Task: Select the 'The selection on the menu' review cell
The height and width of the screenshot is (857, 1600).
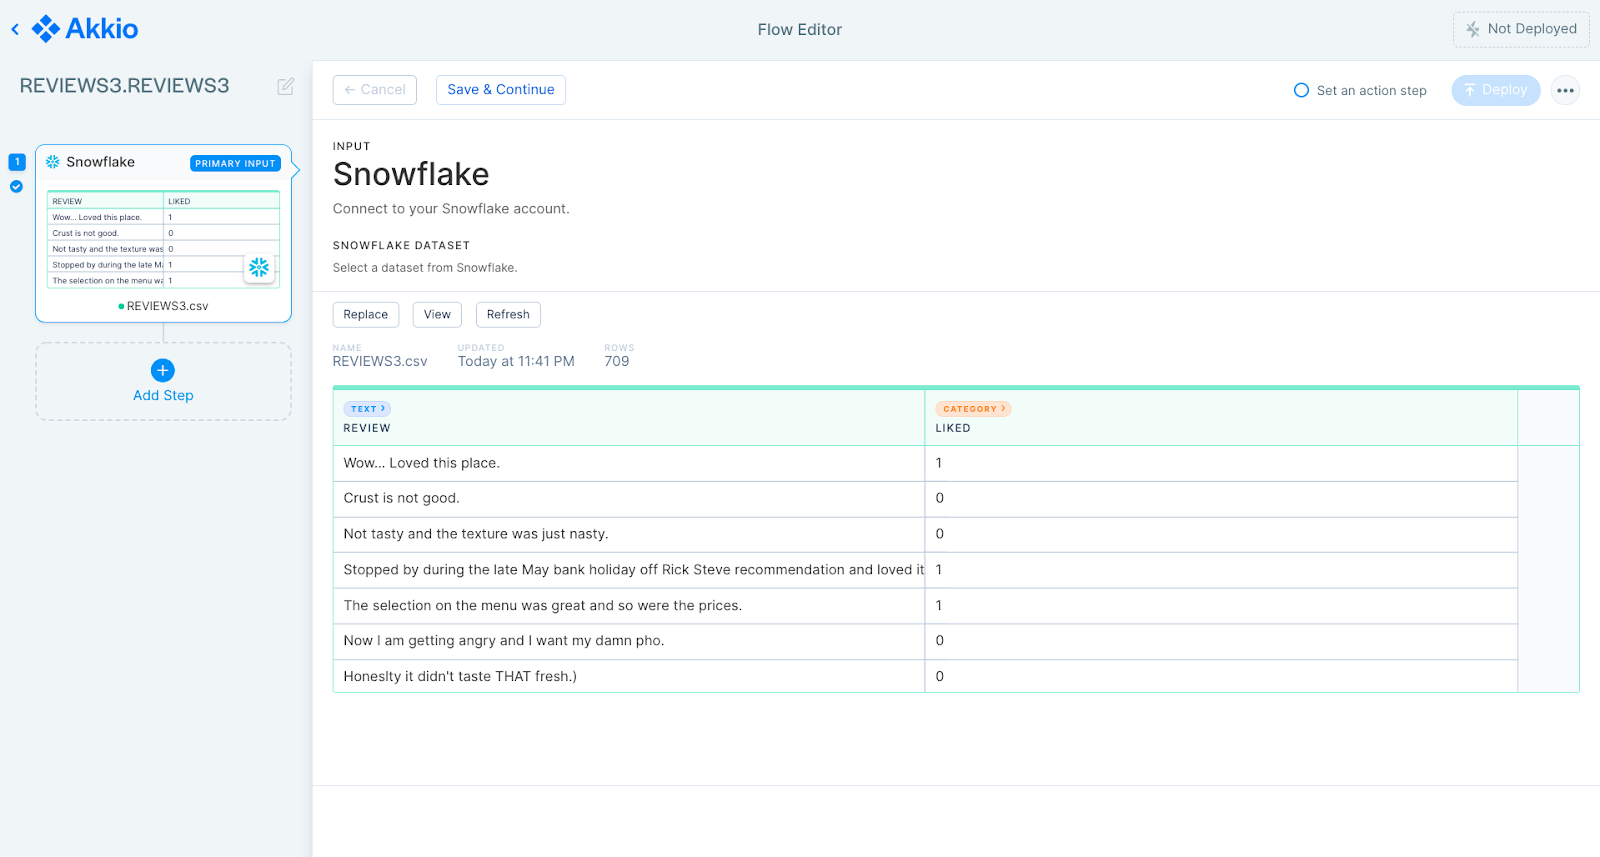Action: coord(629,606)
